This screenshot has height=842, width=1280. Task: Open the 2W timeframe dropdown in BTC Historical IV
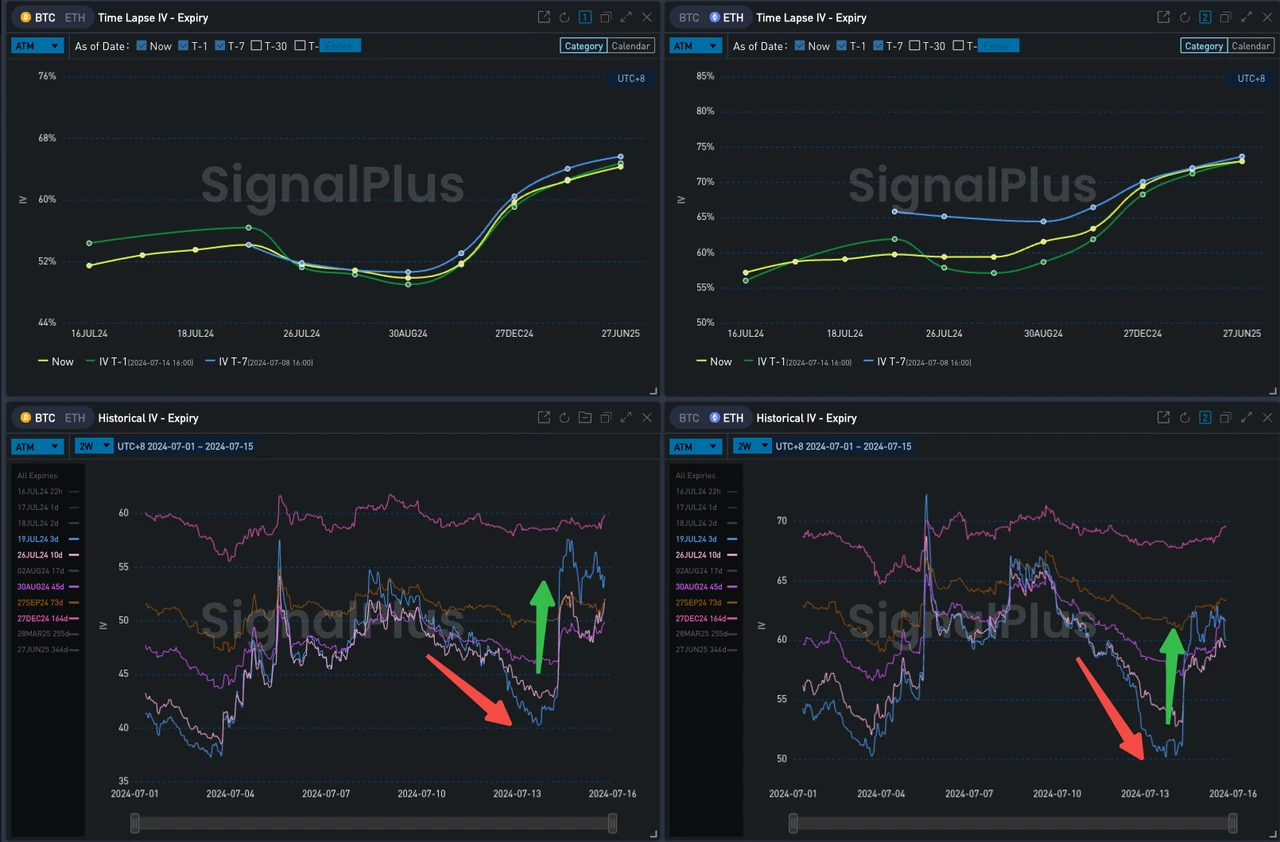[94, 446]
